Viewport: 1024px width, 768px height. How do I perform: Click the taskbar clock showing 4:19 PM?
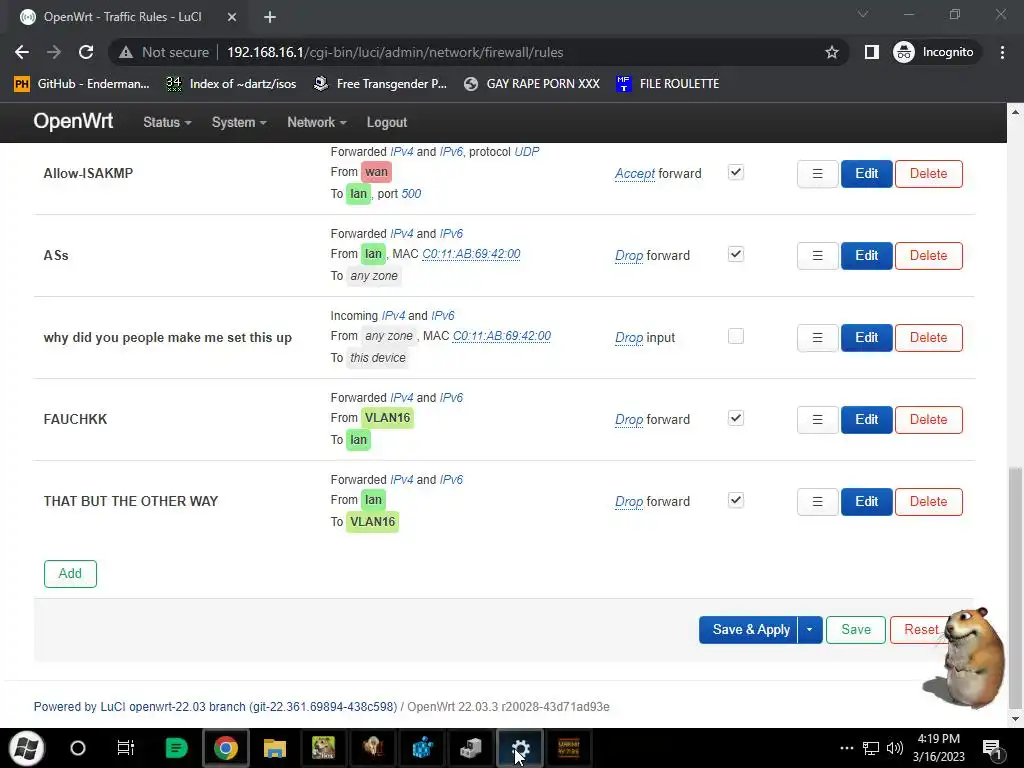pyautogui.click(x=938, y=748)
